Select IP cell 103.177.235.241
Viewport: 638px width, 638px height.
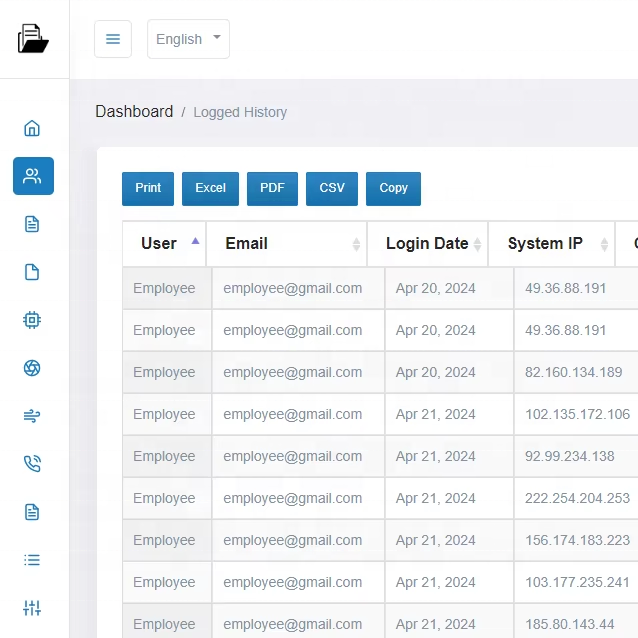(577, 582)
